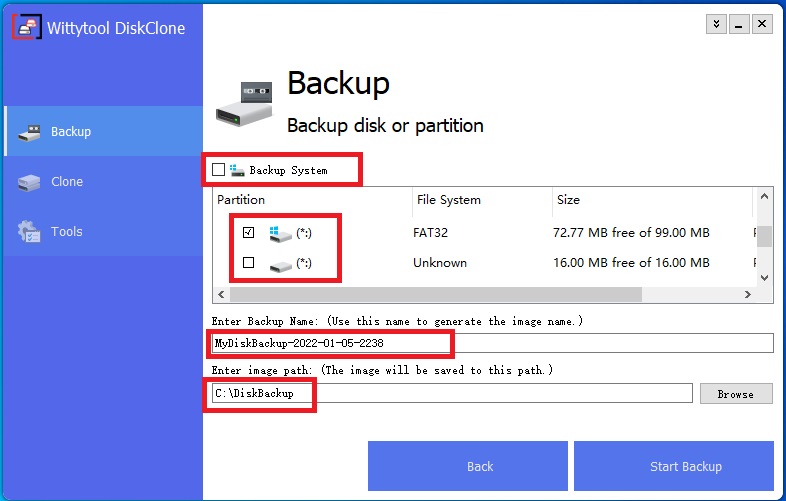Uncheck the FAT32 partition checkbox
Screen dimensions: 786x501
click(x=248, y=232)
